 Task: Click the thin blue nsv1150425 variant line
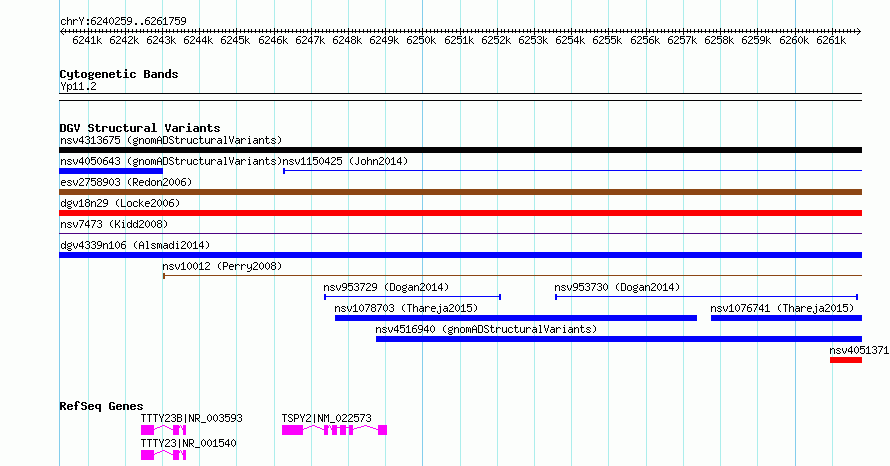point(573,171)
